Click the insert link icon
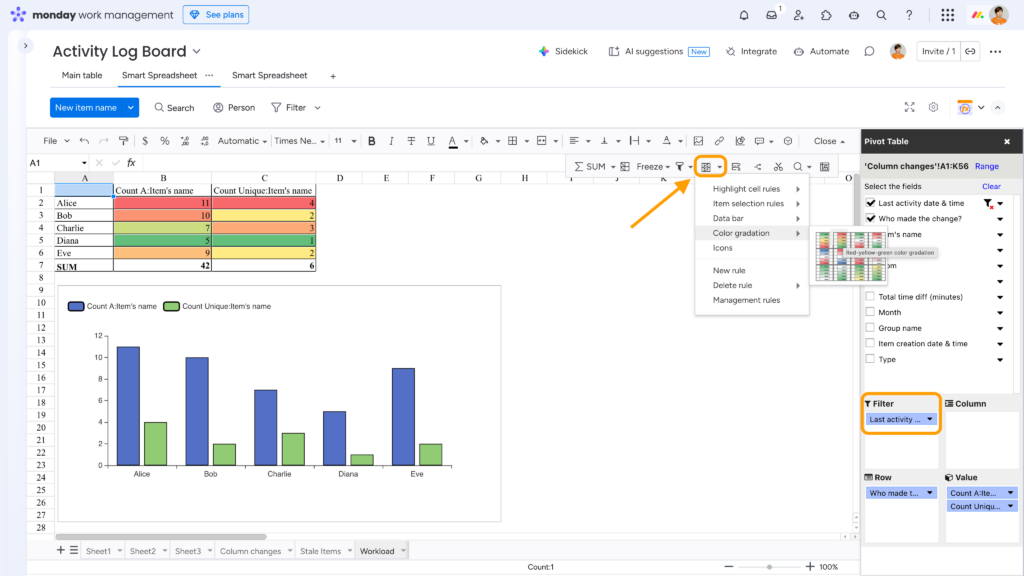 click(719, 141)
